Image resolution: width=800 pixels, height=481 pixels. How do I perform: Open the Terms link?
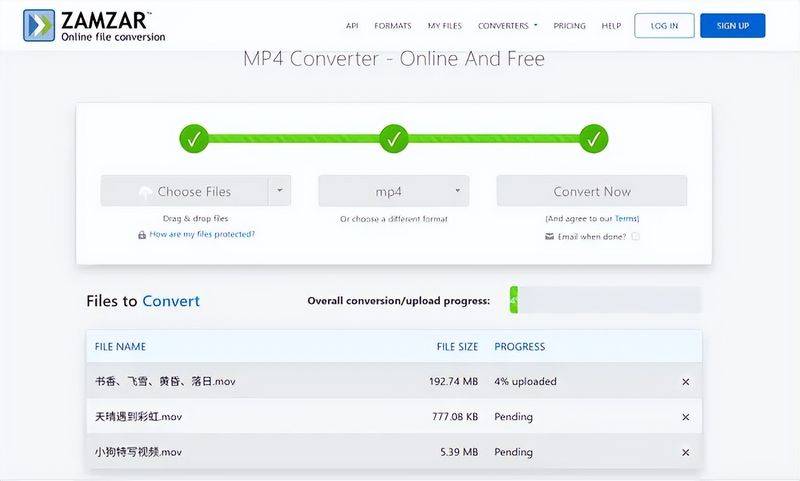[627, 218]
